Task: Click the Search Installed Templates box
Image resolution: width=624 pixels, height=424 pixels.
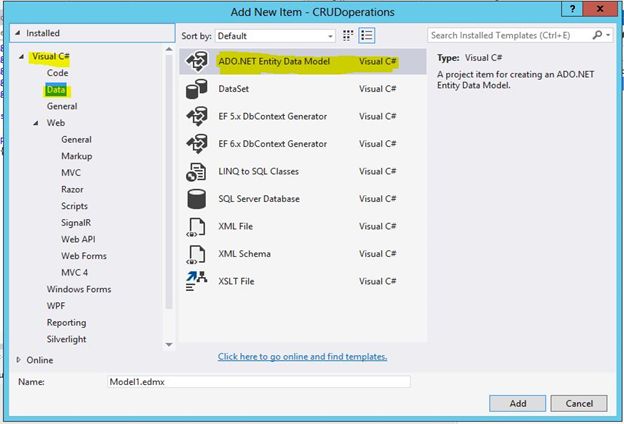Action: (513, 35)
